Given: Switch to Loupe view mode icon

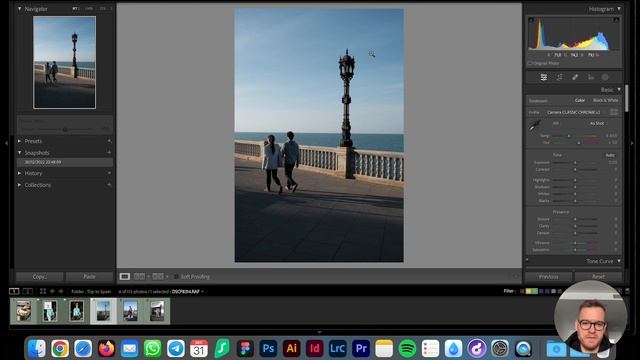Looking at the screenshot, I should tap(124, 277).
